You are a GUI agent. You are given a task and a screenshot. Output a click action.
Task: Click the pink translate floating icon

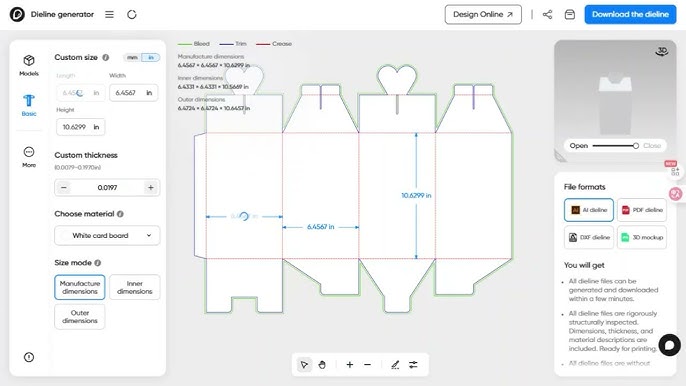point(676,193)
